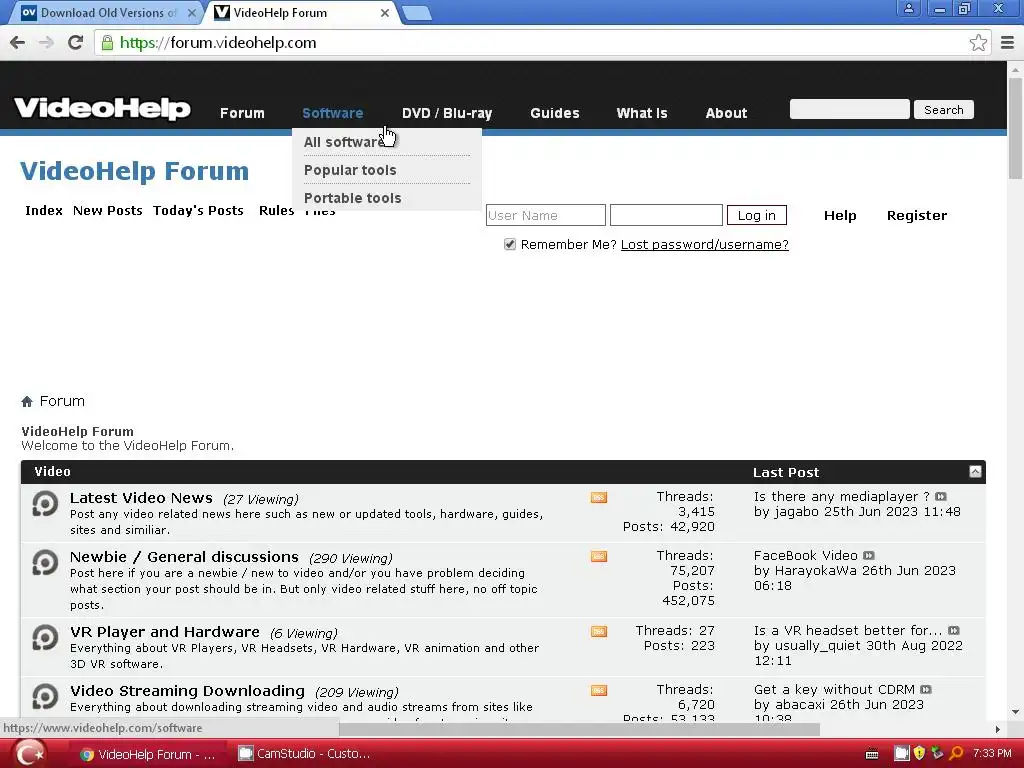Viewport: 1024px width, 768px height.
Task: Close the Download Old Versions tab
Action: click(x=191, y=12)
